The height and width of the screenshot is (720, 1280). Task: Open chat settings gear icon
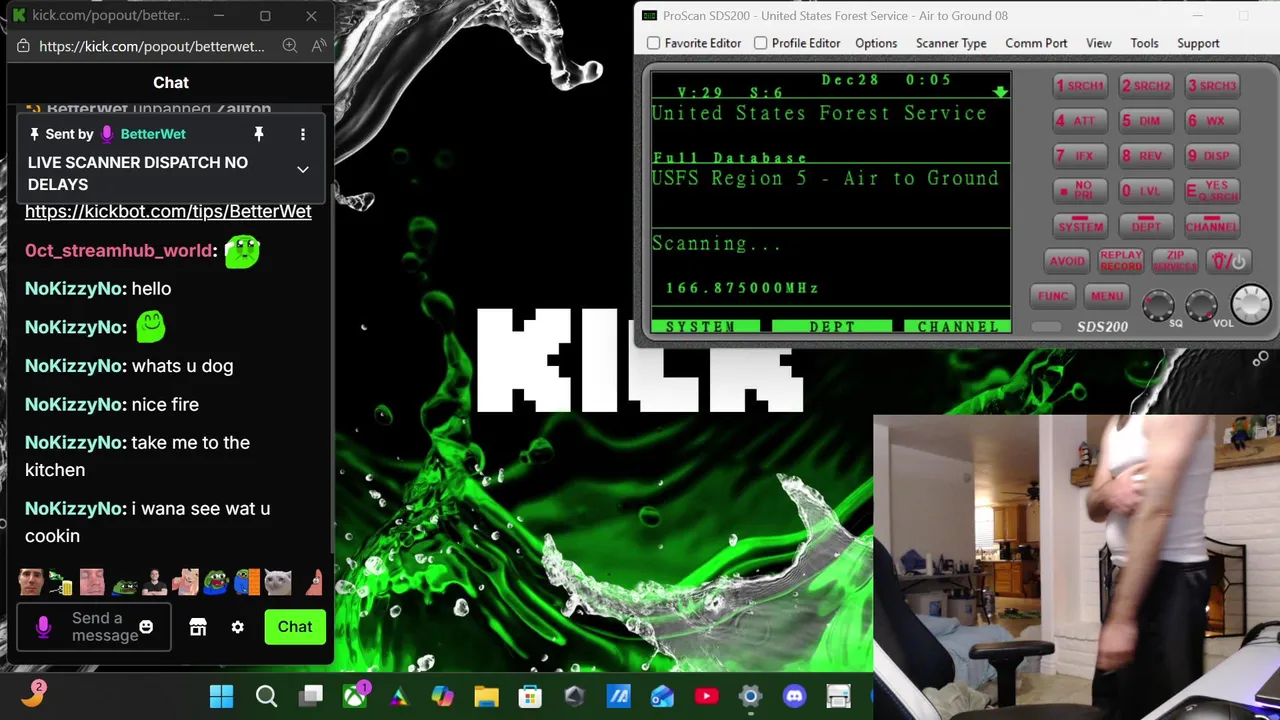(x=237, y=627)
